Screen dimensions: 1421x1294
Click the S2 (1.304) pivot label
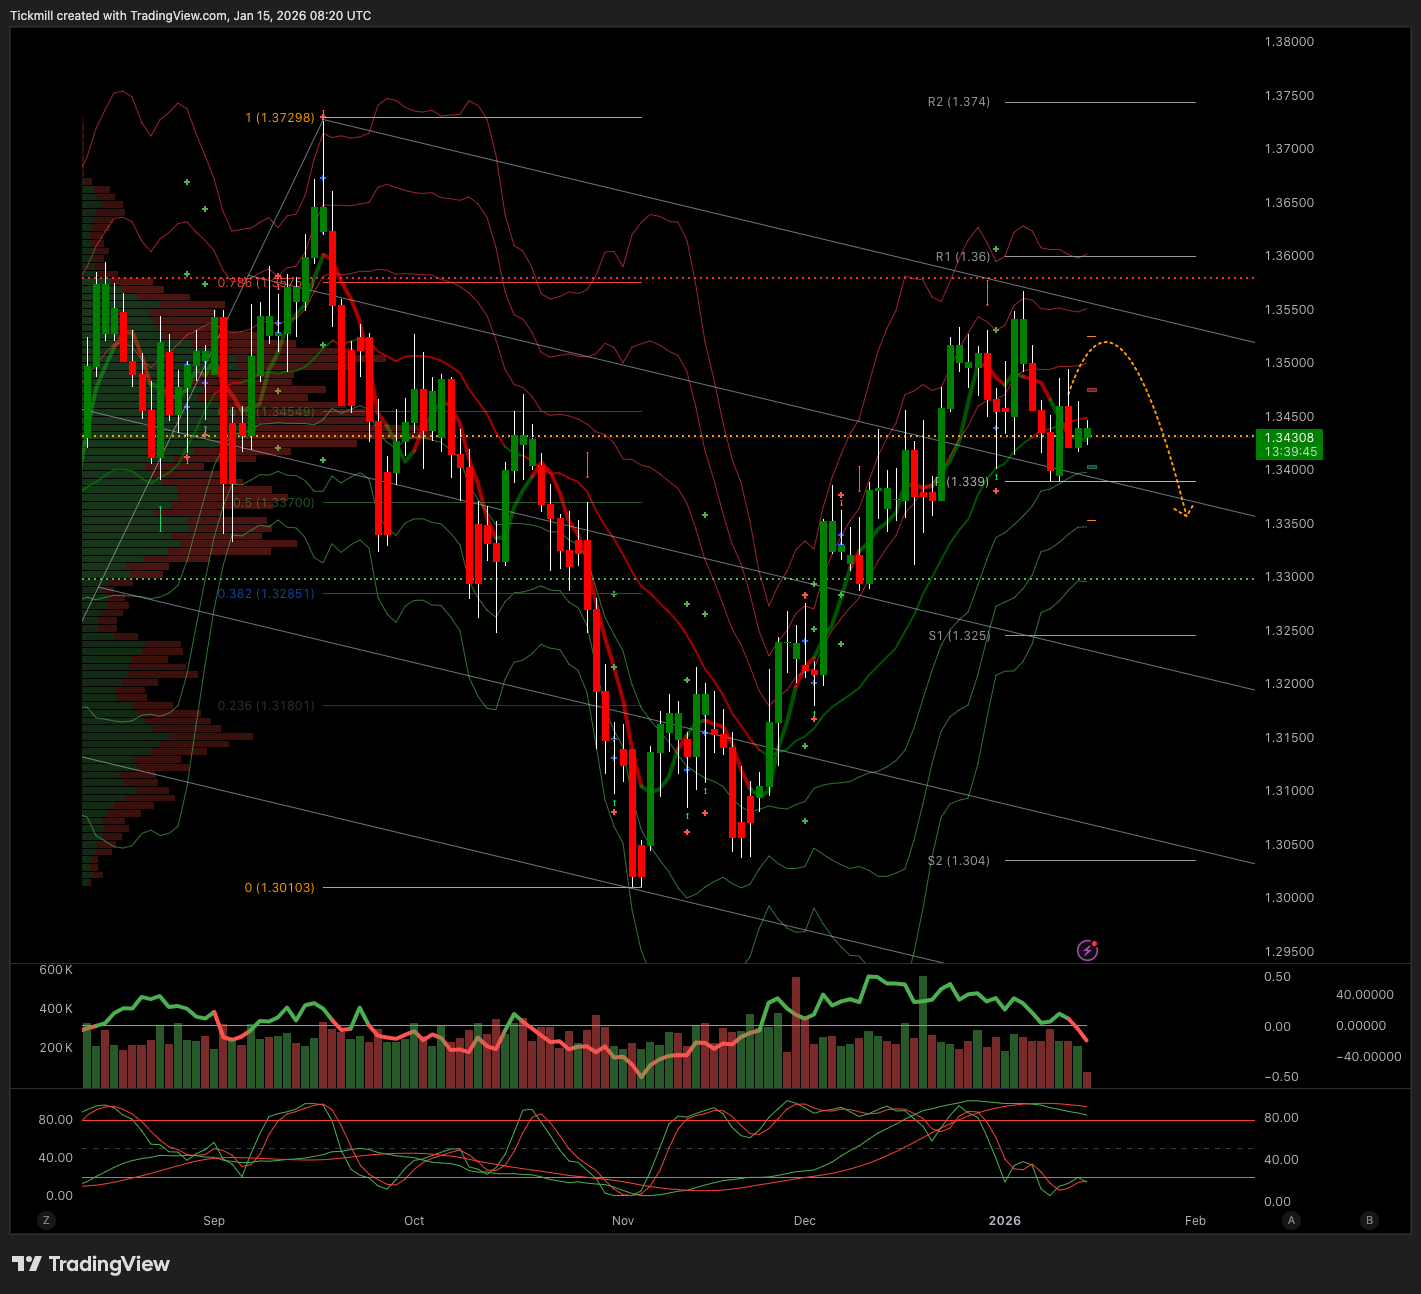[x=958, y=861]
